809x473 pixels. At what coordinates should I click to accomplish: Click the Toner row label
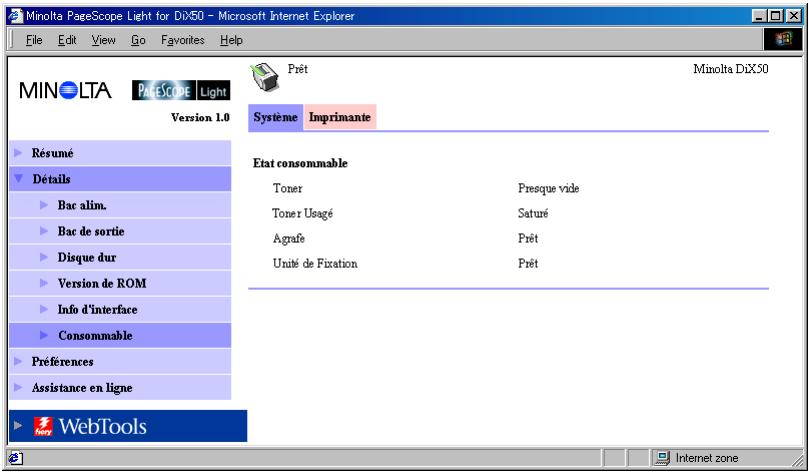287,188
